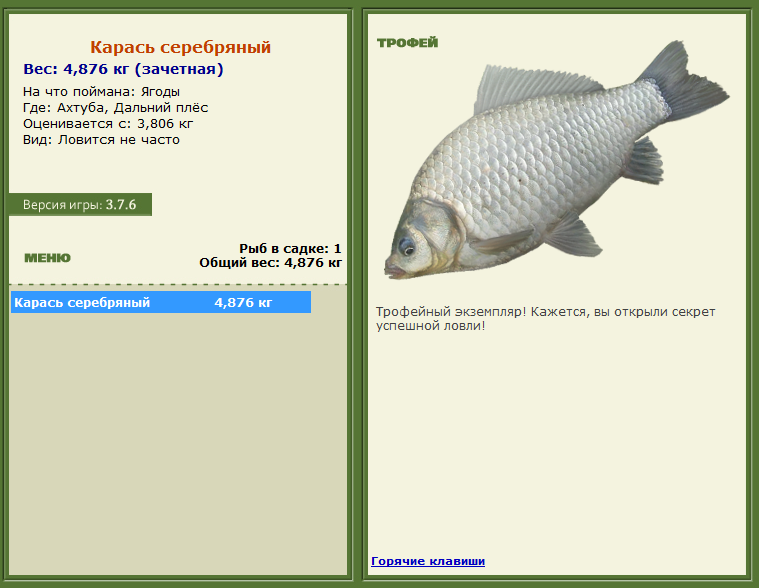Click the Где: Ахтуба, Дальний плёс text

[115, 107]
